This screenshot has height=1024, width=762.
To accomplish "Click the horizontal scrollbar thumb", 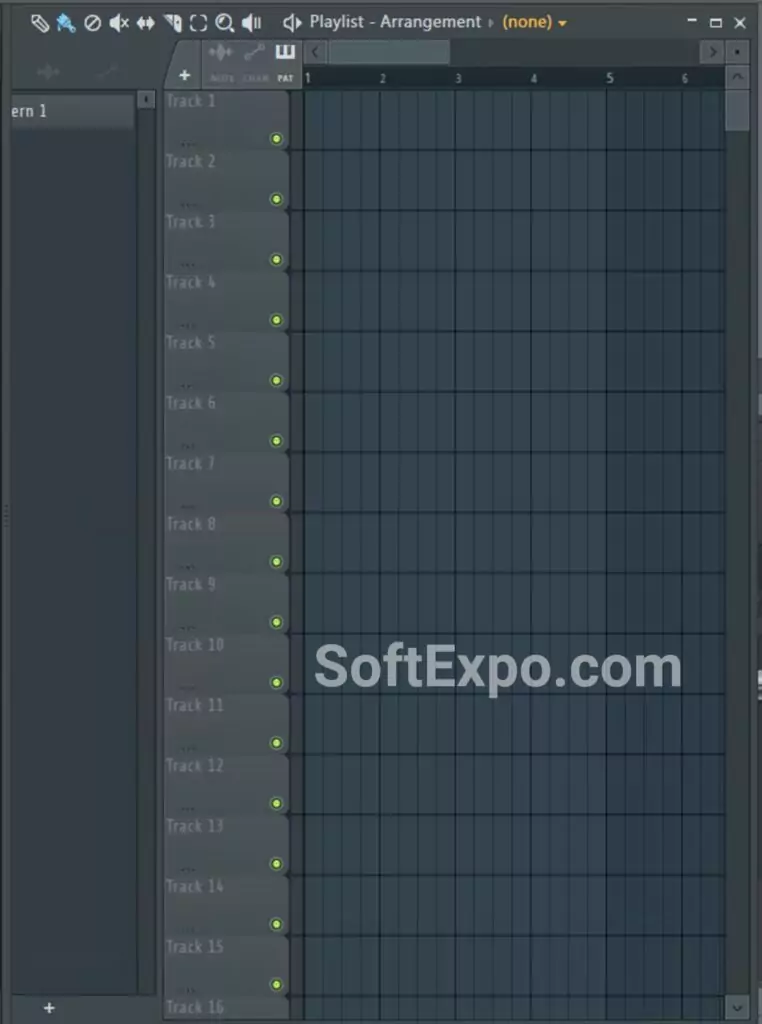I will pyautogui.click(x=389, y=52).
